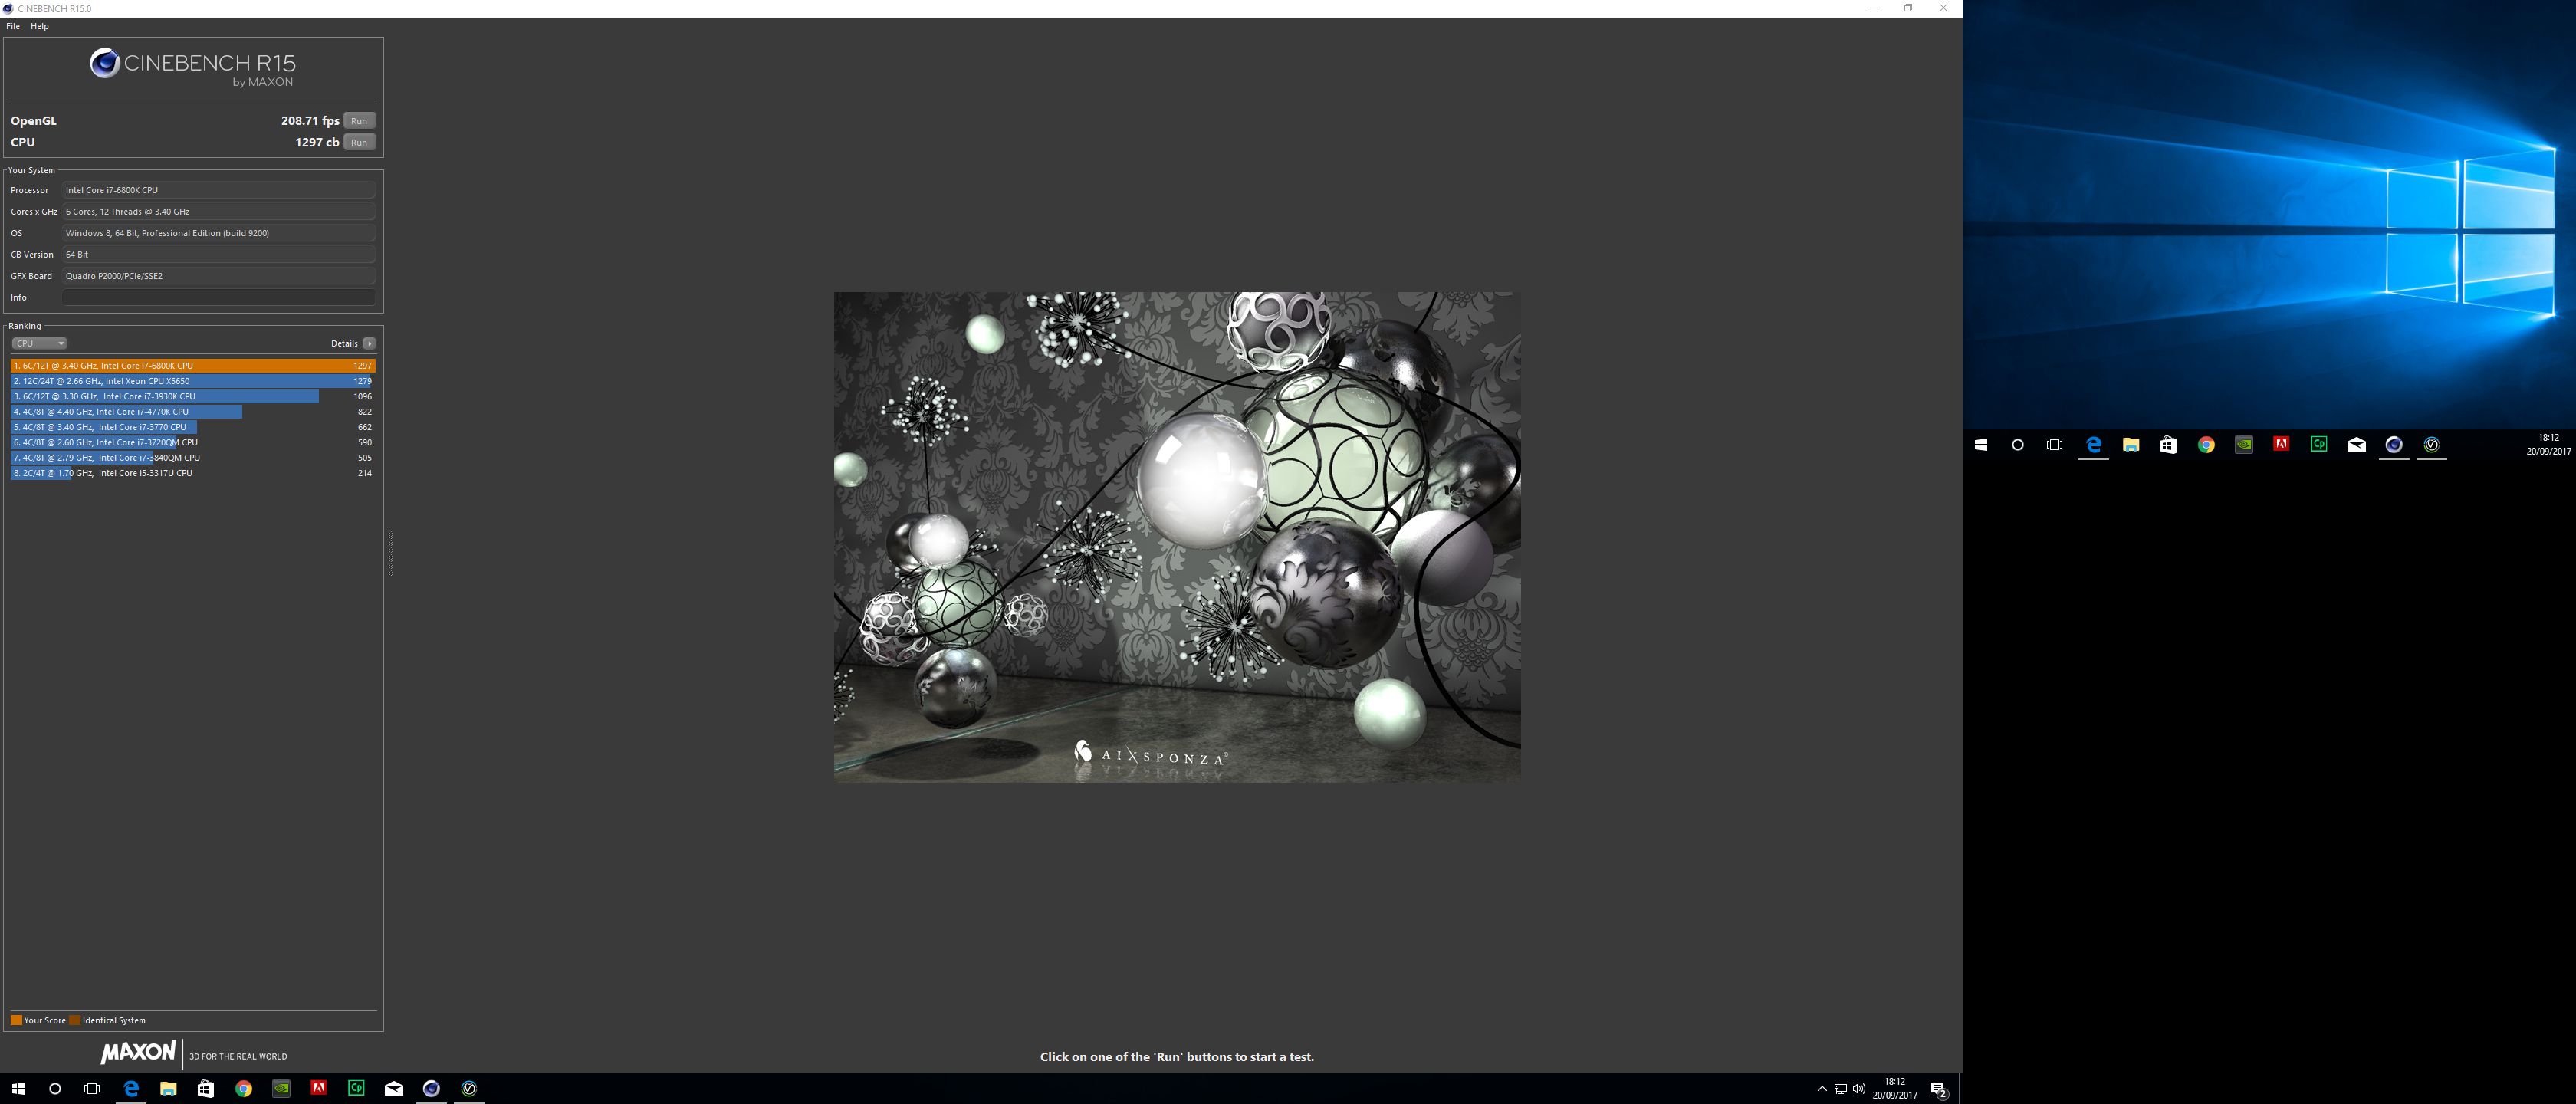This screenshot has width=2576, height=1104.
Task: Open the volume speaker icon in tray
Action: (1858, 1088)
